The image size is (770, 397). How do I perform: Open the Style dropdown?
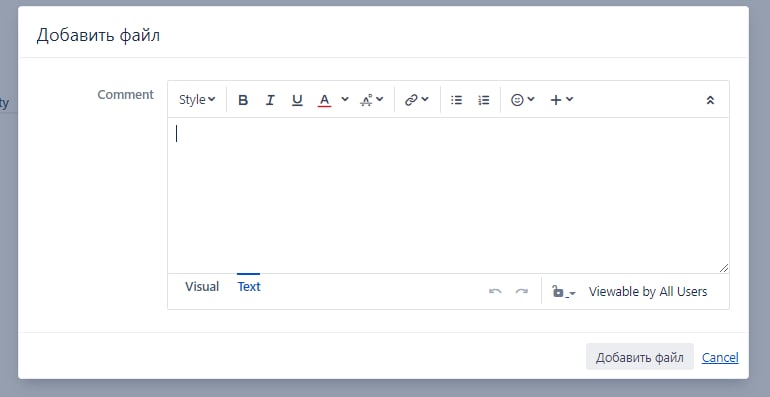point(197,100)
